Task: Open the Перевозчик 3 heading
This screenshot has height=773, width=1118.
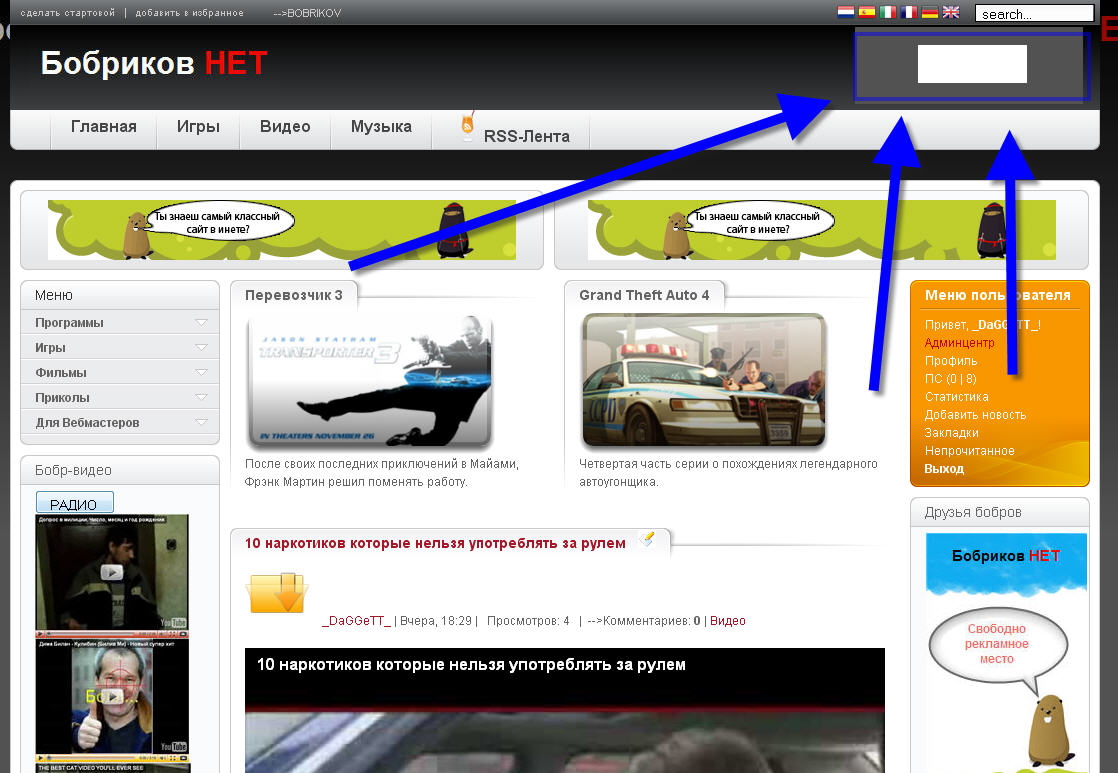Action: (x=294, y=295)
